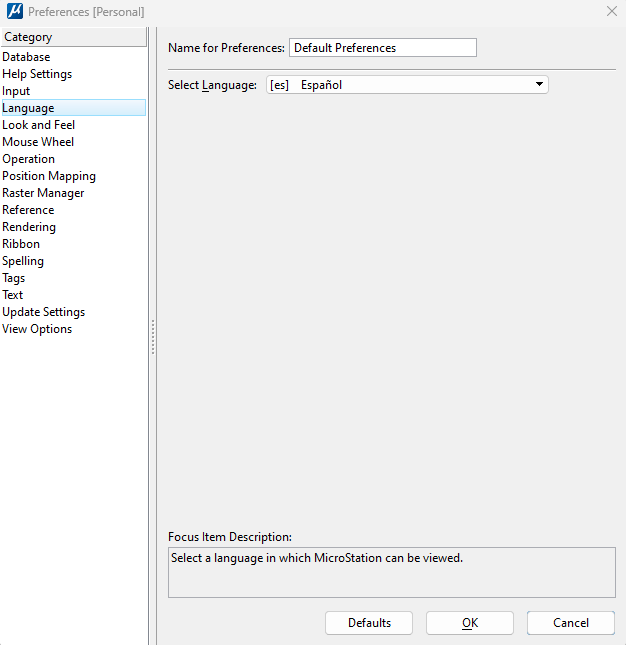Click the MicroStation logo icon in title bar
This screenshot has height=645, width=626.
(15, 12)
